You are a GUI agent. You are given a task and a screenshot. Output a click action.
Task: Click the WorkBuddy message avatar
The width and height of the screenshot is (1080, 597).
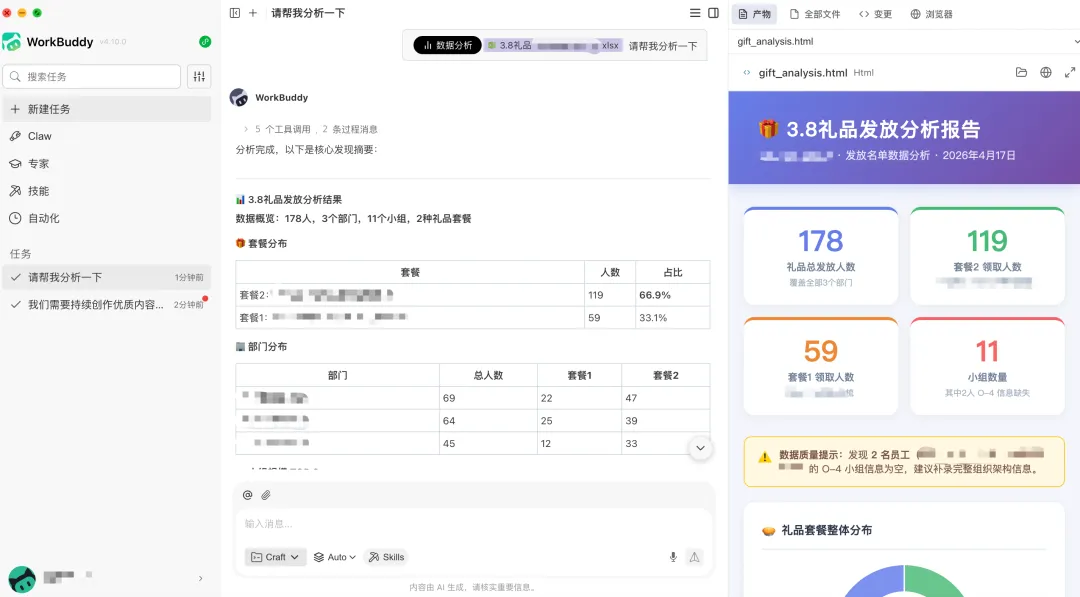pyautogui.click(x=239, y=98)
